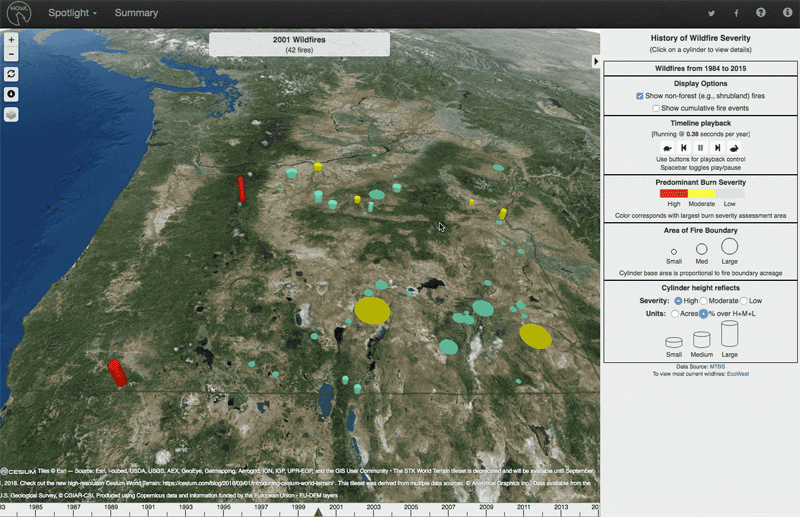Open the terrain layer cube button

(x=11, y=114)
